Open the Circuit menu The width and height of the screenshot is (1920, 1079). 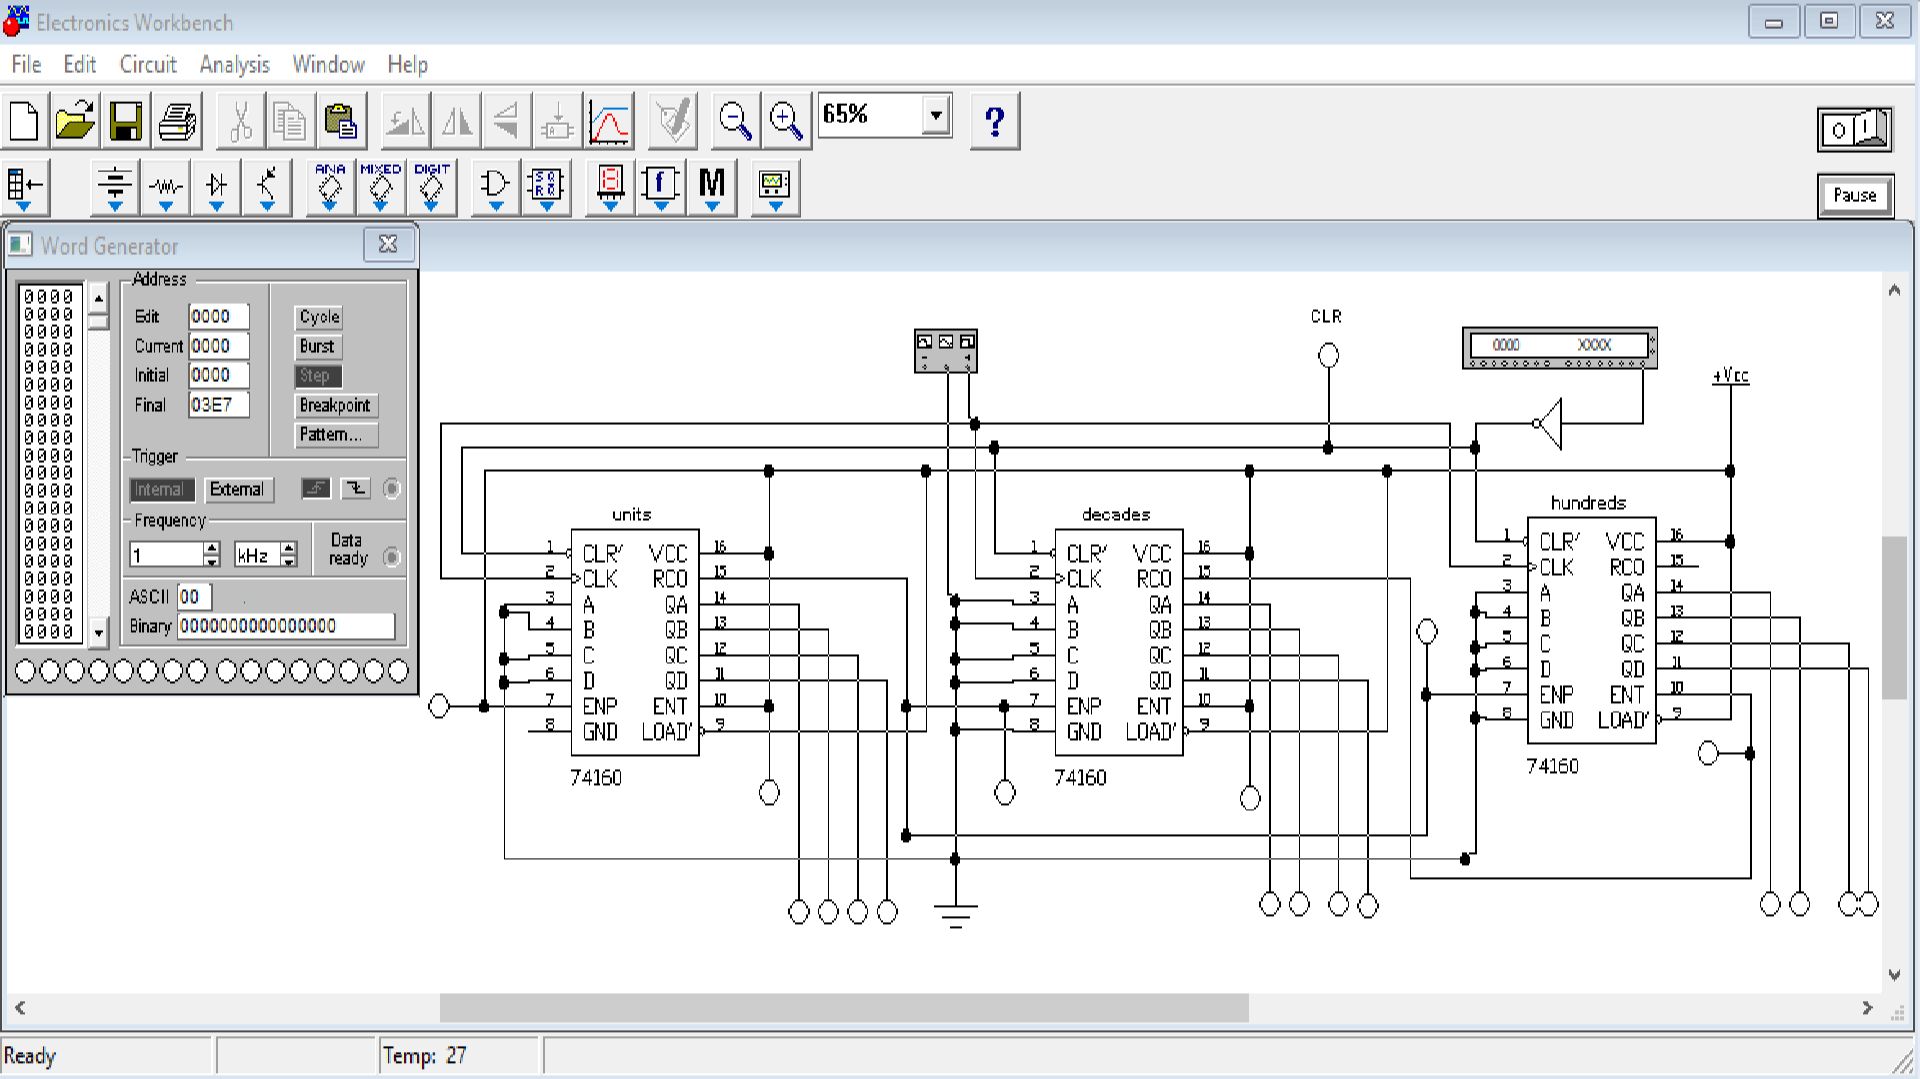148,65
